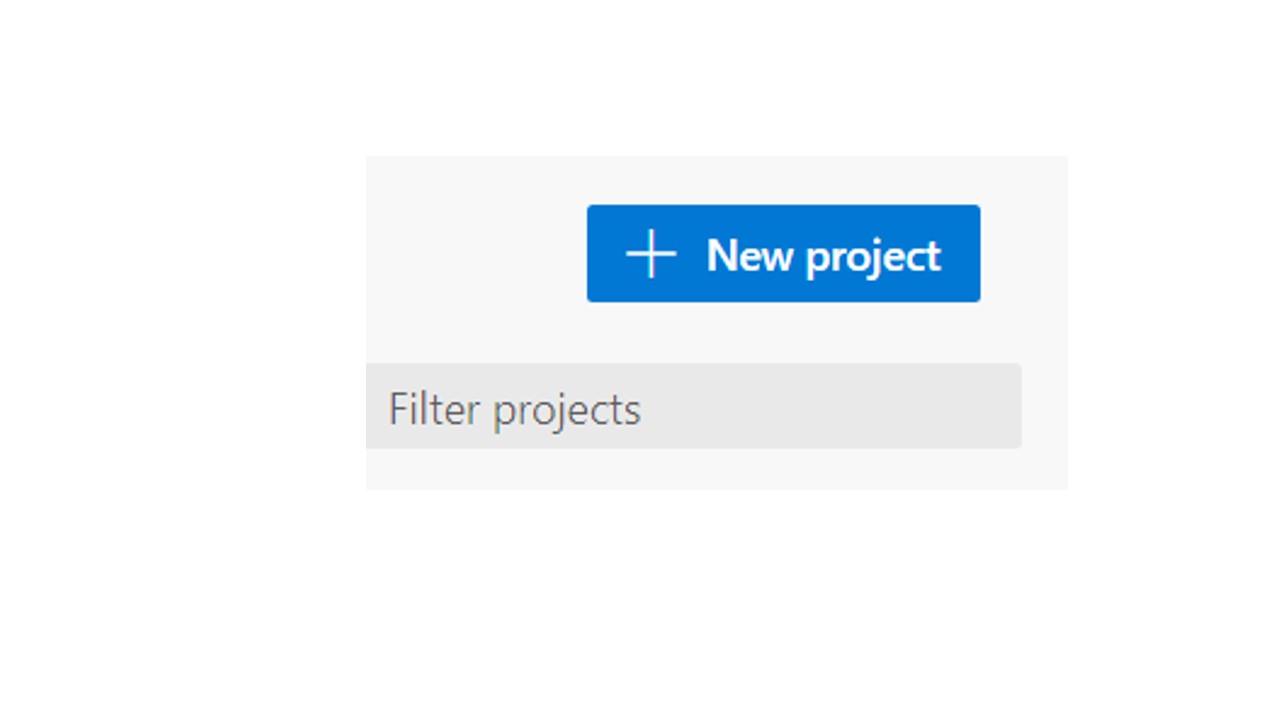This screenshot has width=1280, height=720.
Task: Click the cross-shaped add icon in the blue button
Action: [x=651, y=254]
